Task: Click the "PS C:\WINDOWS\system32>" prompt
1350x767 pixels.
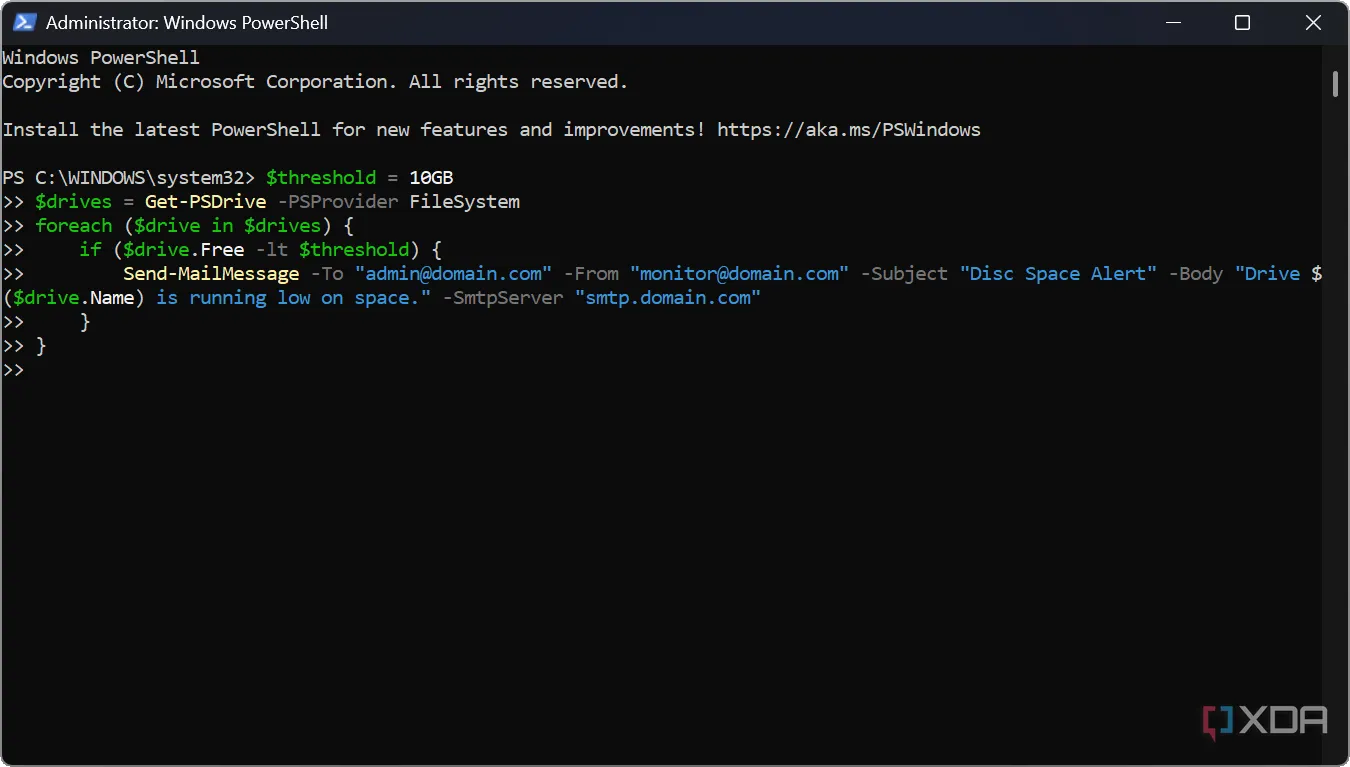Action: coord(128,178)
